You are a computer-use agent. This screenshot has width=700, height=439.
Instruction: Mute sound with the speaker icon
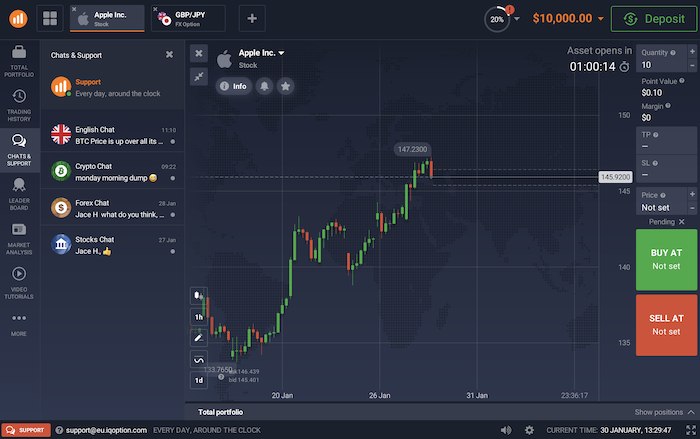(505, 430)
